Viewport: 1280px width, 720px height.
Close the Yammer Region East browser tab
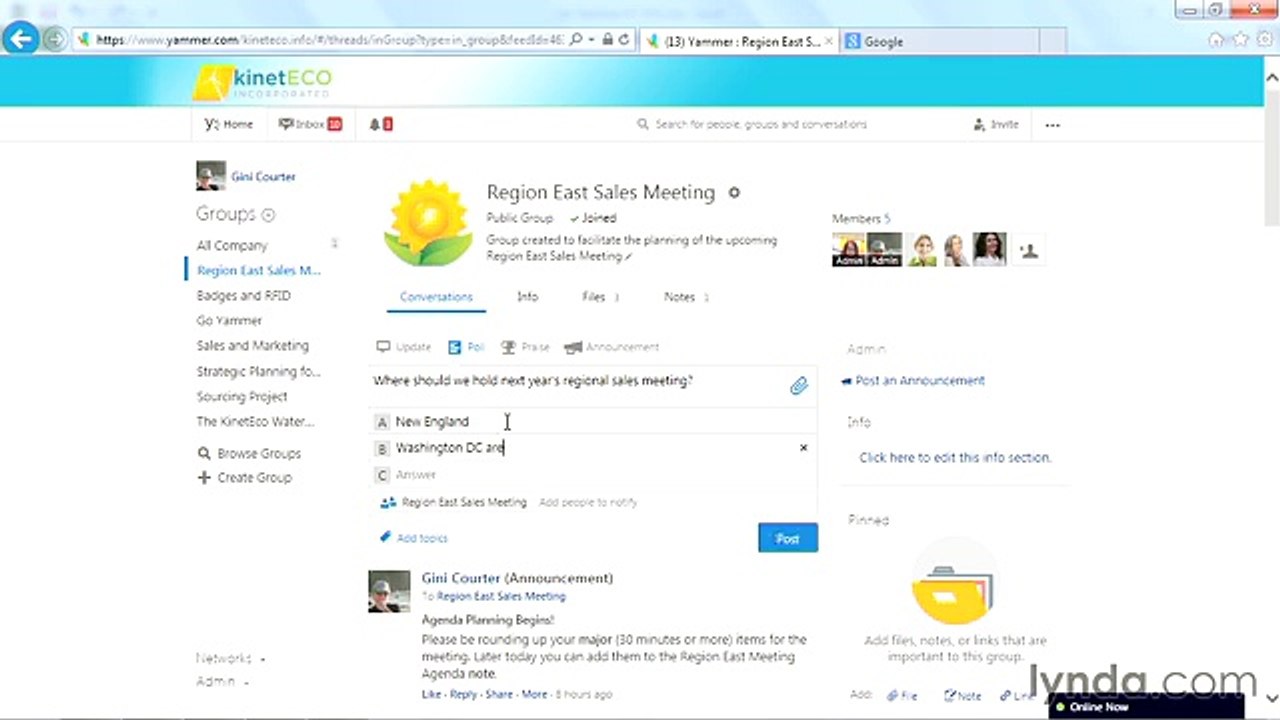coord(829,42)
